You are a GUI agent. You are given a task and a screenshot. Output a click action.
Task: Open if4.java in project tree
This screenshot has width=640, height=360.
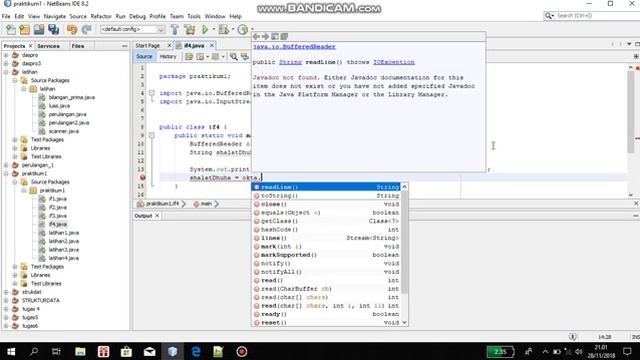(58, 224)
